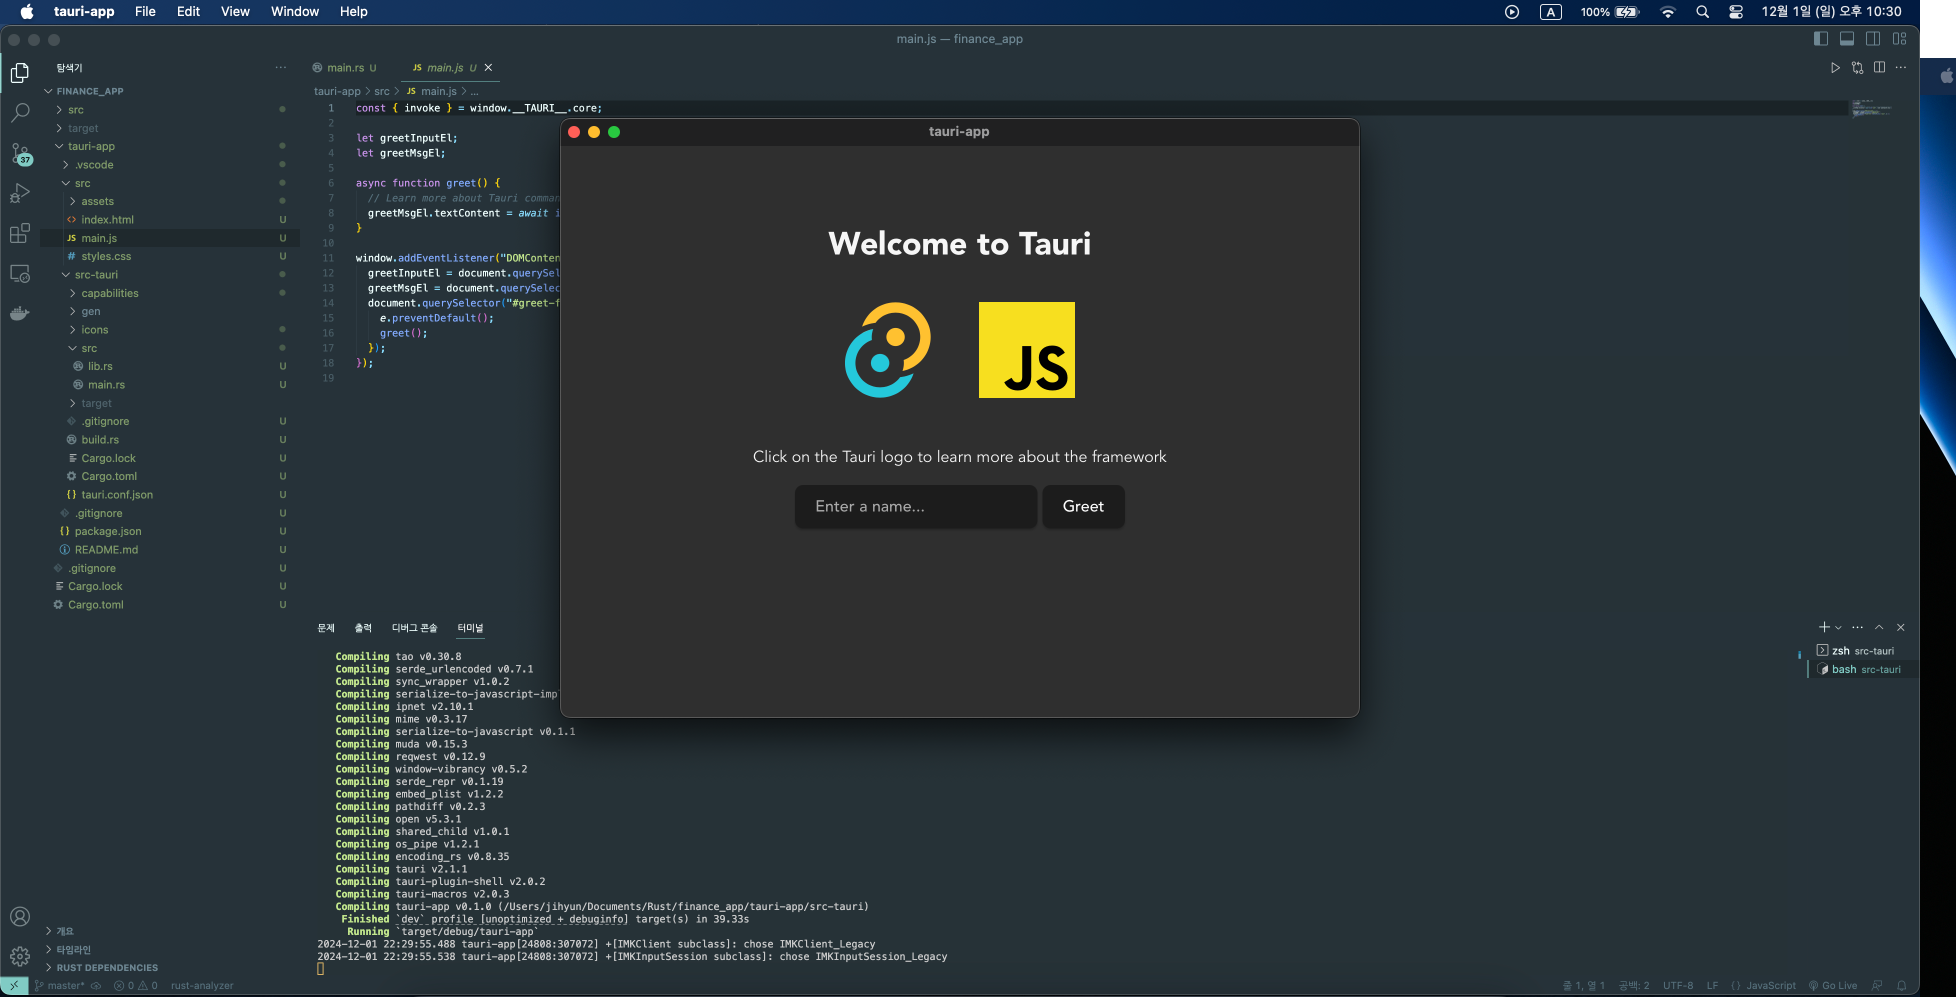Switch to the 디버그 콘솔 panel tab
Viewport: 1956px width, 997px height.
tap(414, 628)
